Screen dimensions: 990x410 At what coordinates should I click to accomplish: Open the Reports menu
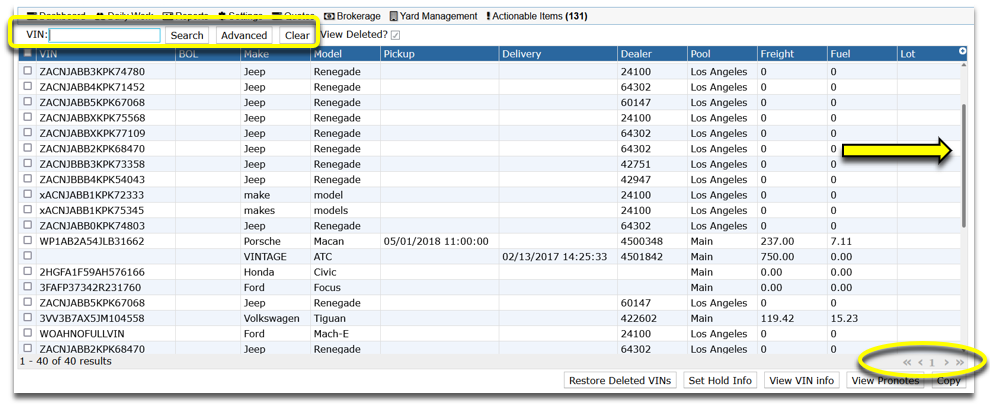pyautogui.click(x=186, y=16)
